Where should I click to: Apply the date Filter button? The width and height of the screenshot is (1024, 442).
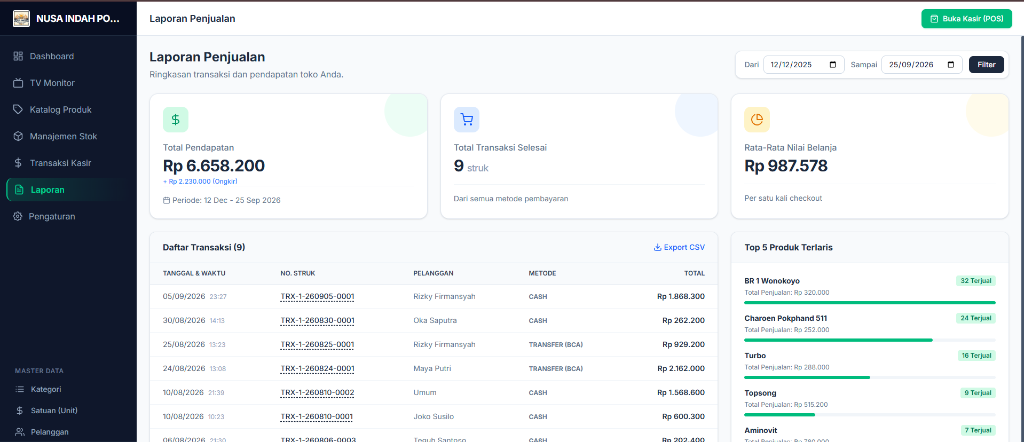986,65
